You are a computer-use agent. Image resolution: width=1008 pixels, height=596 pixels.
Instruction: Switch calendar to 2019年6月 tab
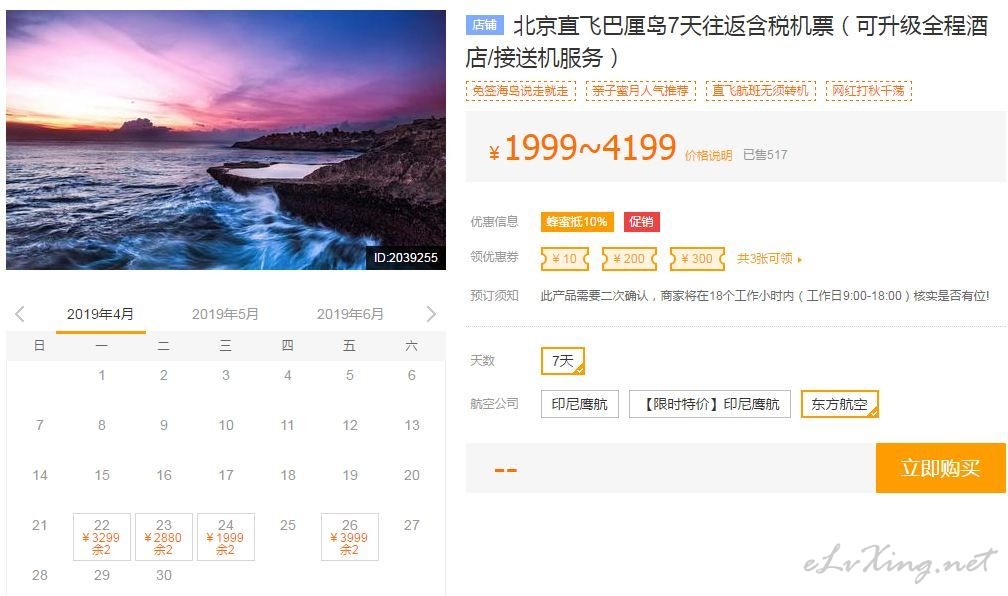pos(350,314)
